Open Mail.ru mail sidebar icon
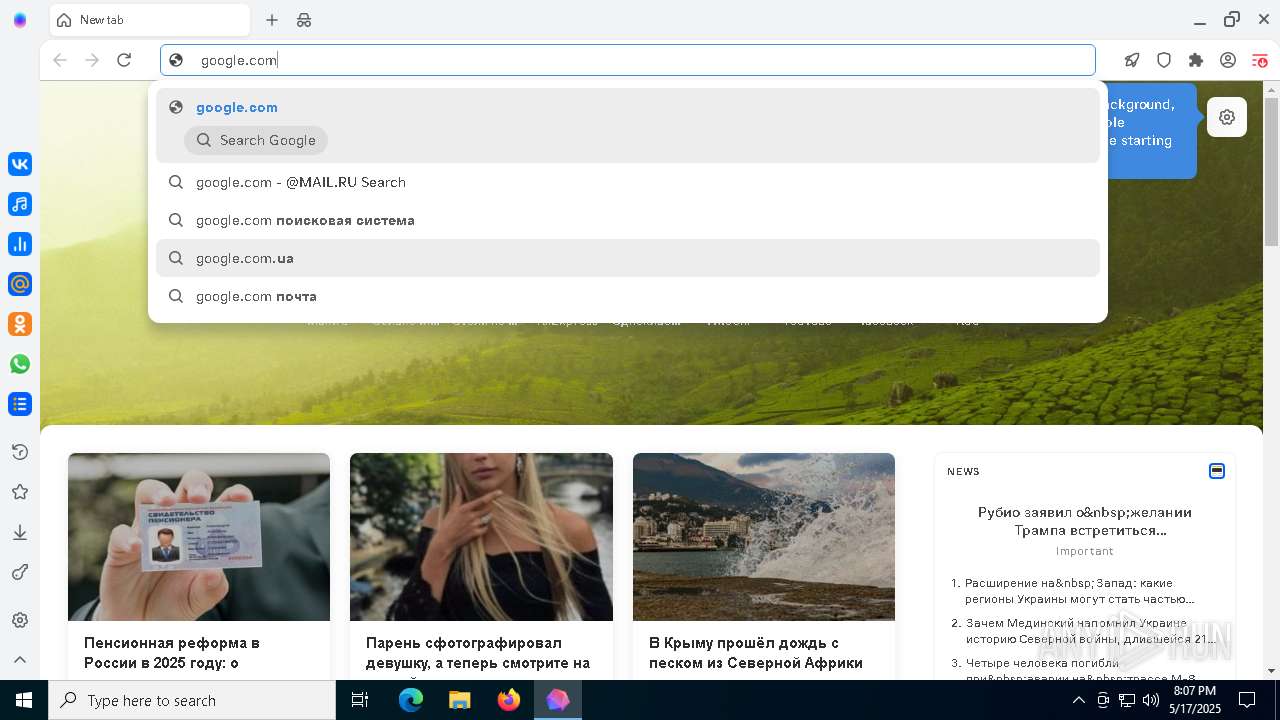Screen dimensions: 1280x720 [x=20, y=284]
